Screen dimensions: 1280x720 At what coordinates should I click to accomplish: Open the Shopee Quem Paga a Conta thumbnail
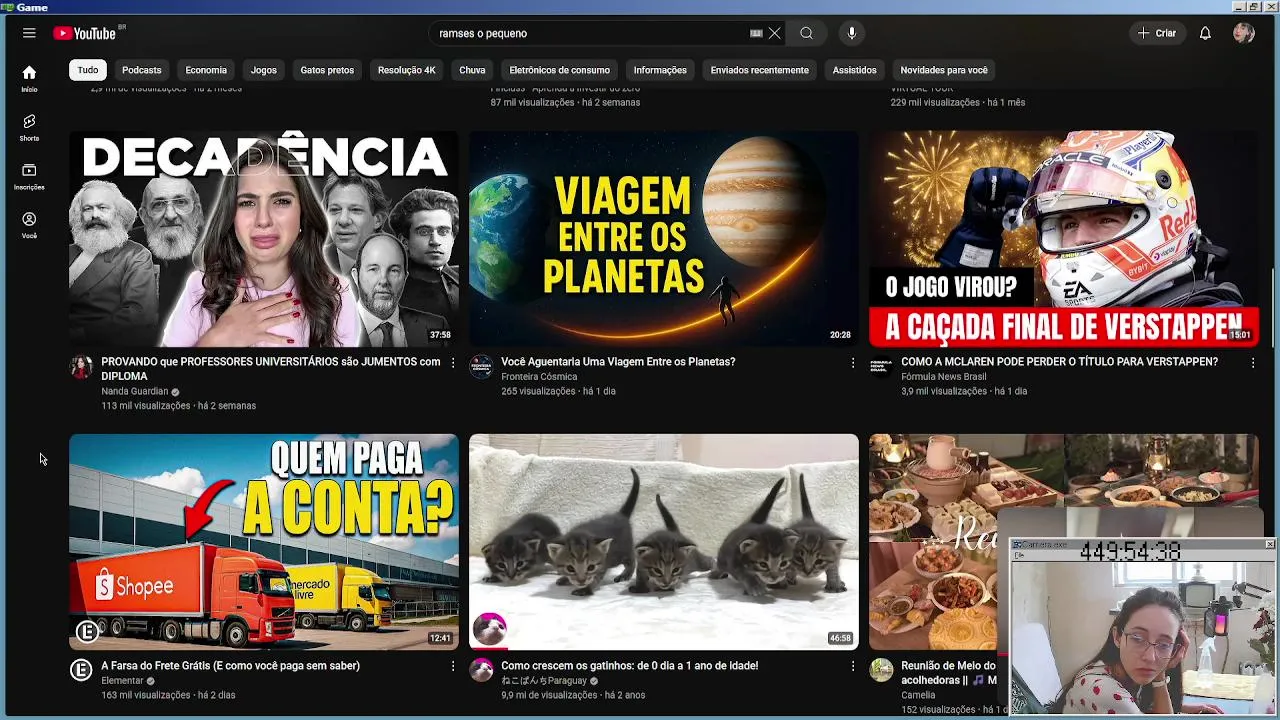pos(264,542)
